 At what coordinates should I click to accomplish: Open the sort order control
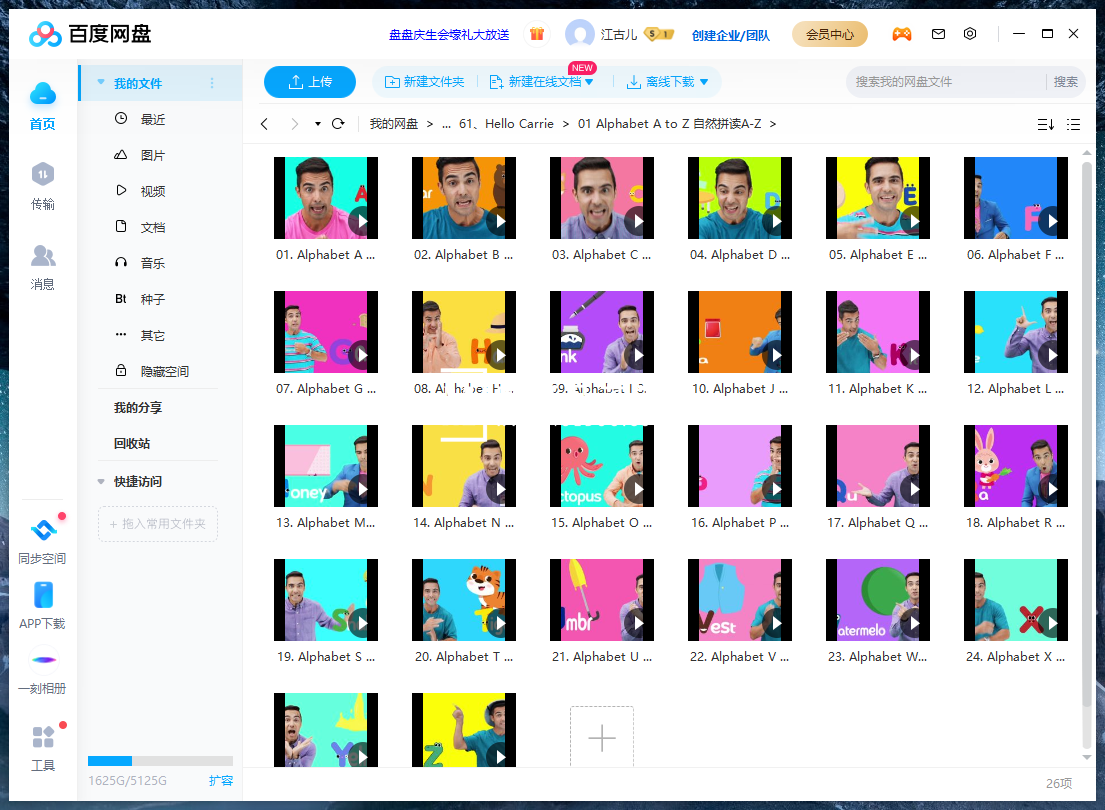pos(1044,124)
